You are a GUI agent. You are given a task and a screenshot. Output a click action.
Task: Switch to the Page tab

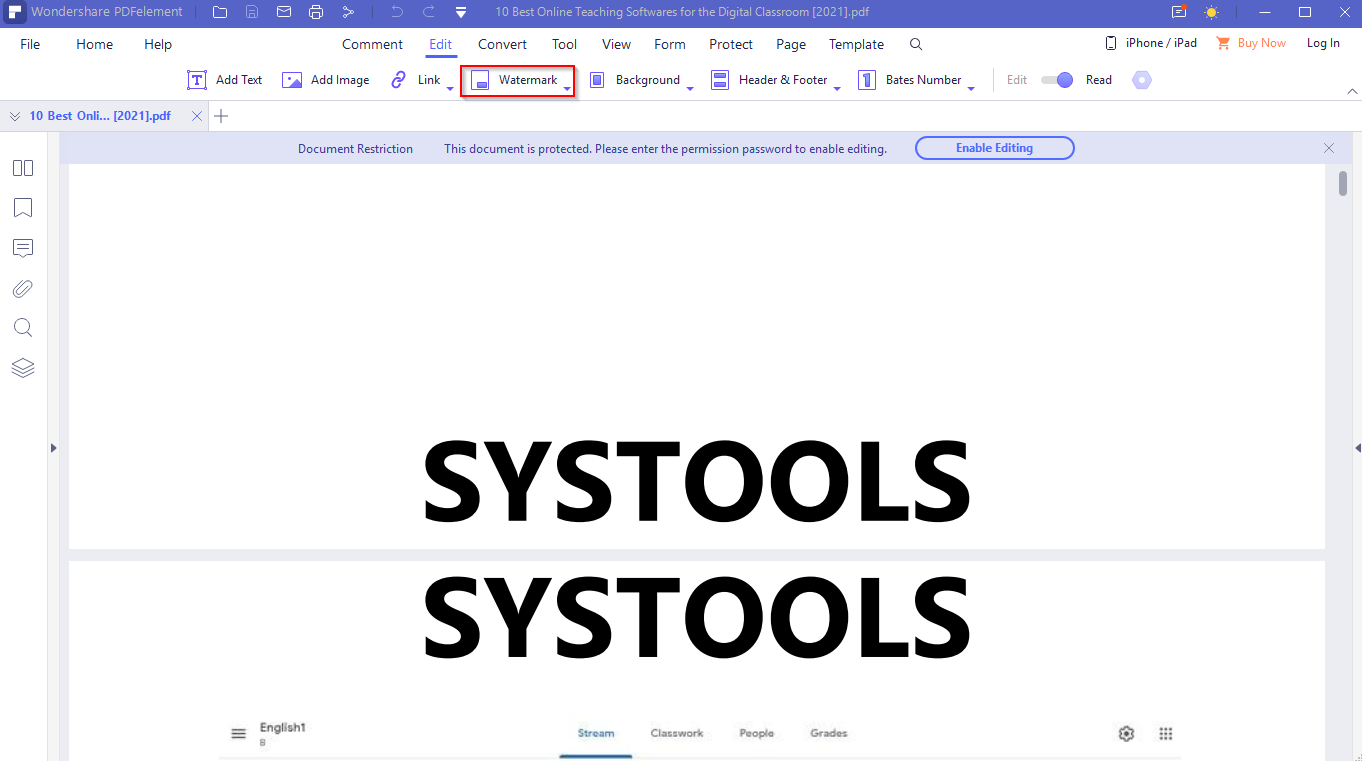(x=791, y=44)
